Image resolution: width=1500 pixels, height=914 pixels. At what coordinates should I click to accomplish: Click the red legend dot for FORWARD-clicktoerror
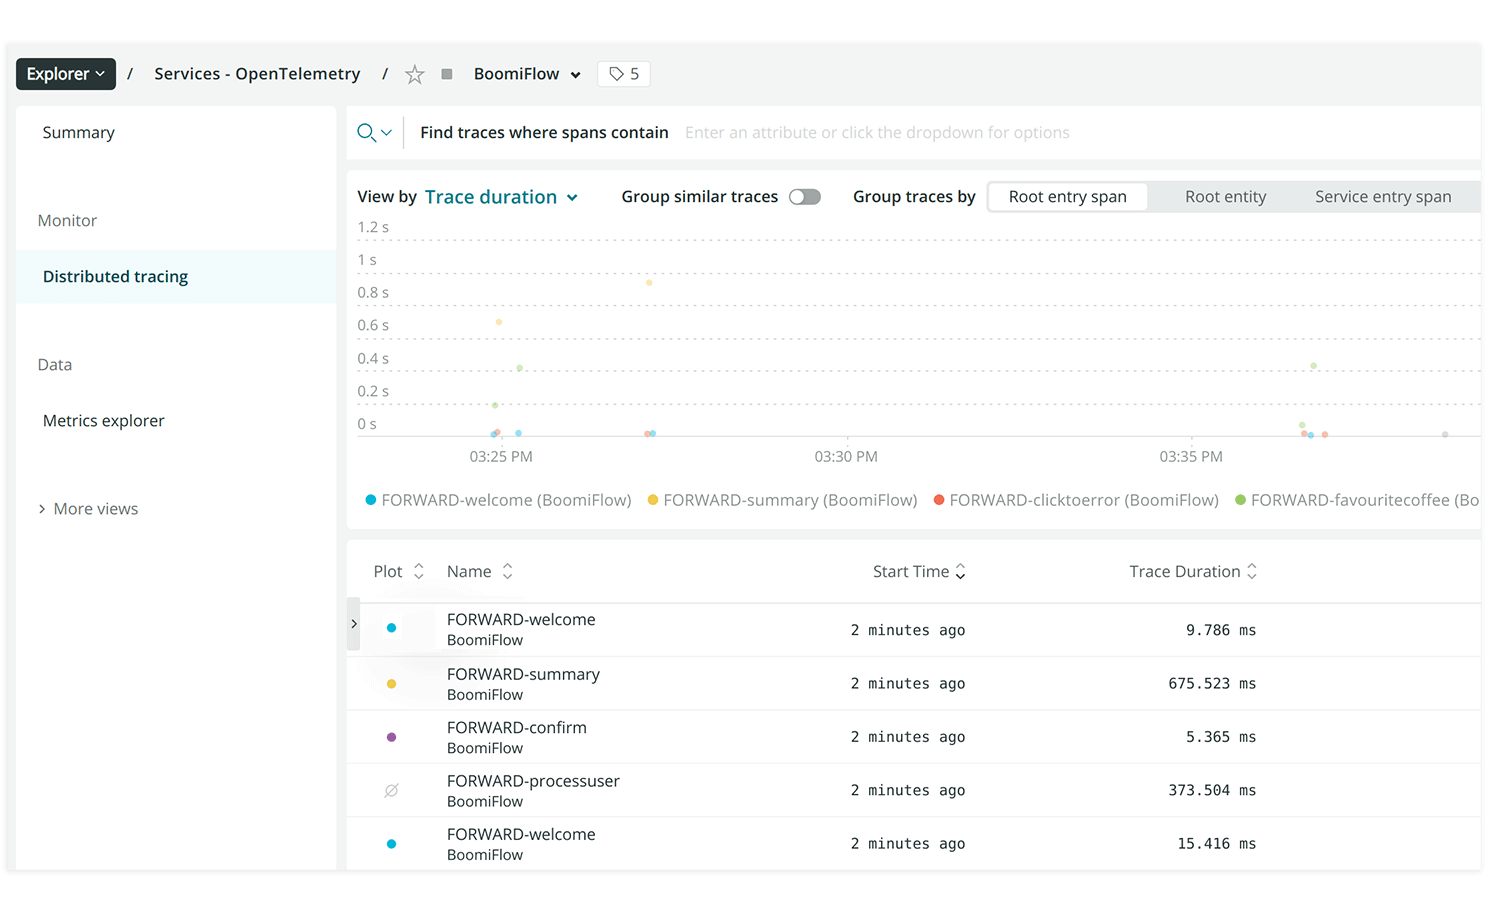pos(938,499)
